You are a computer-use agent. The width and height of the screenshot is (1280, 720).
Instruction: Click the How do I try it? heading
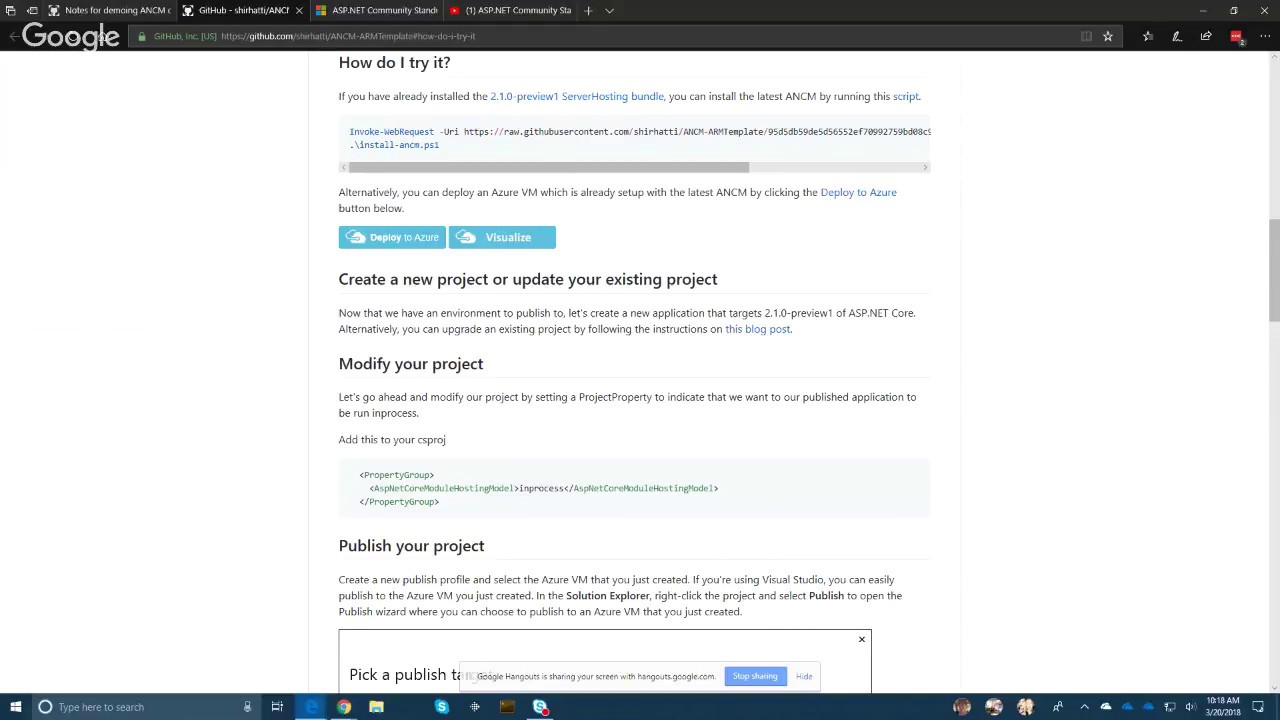[394, 62]
